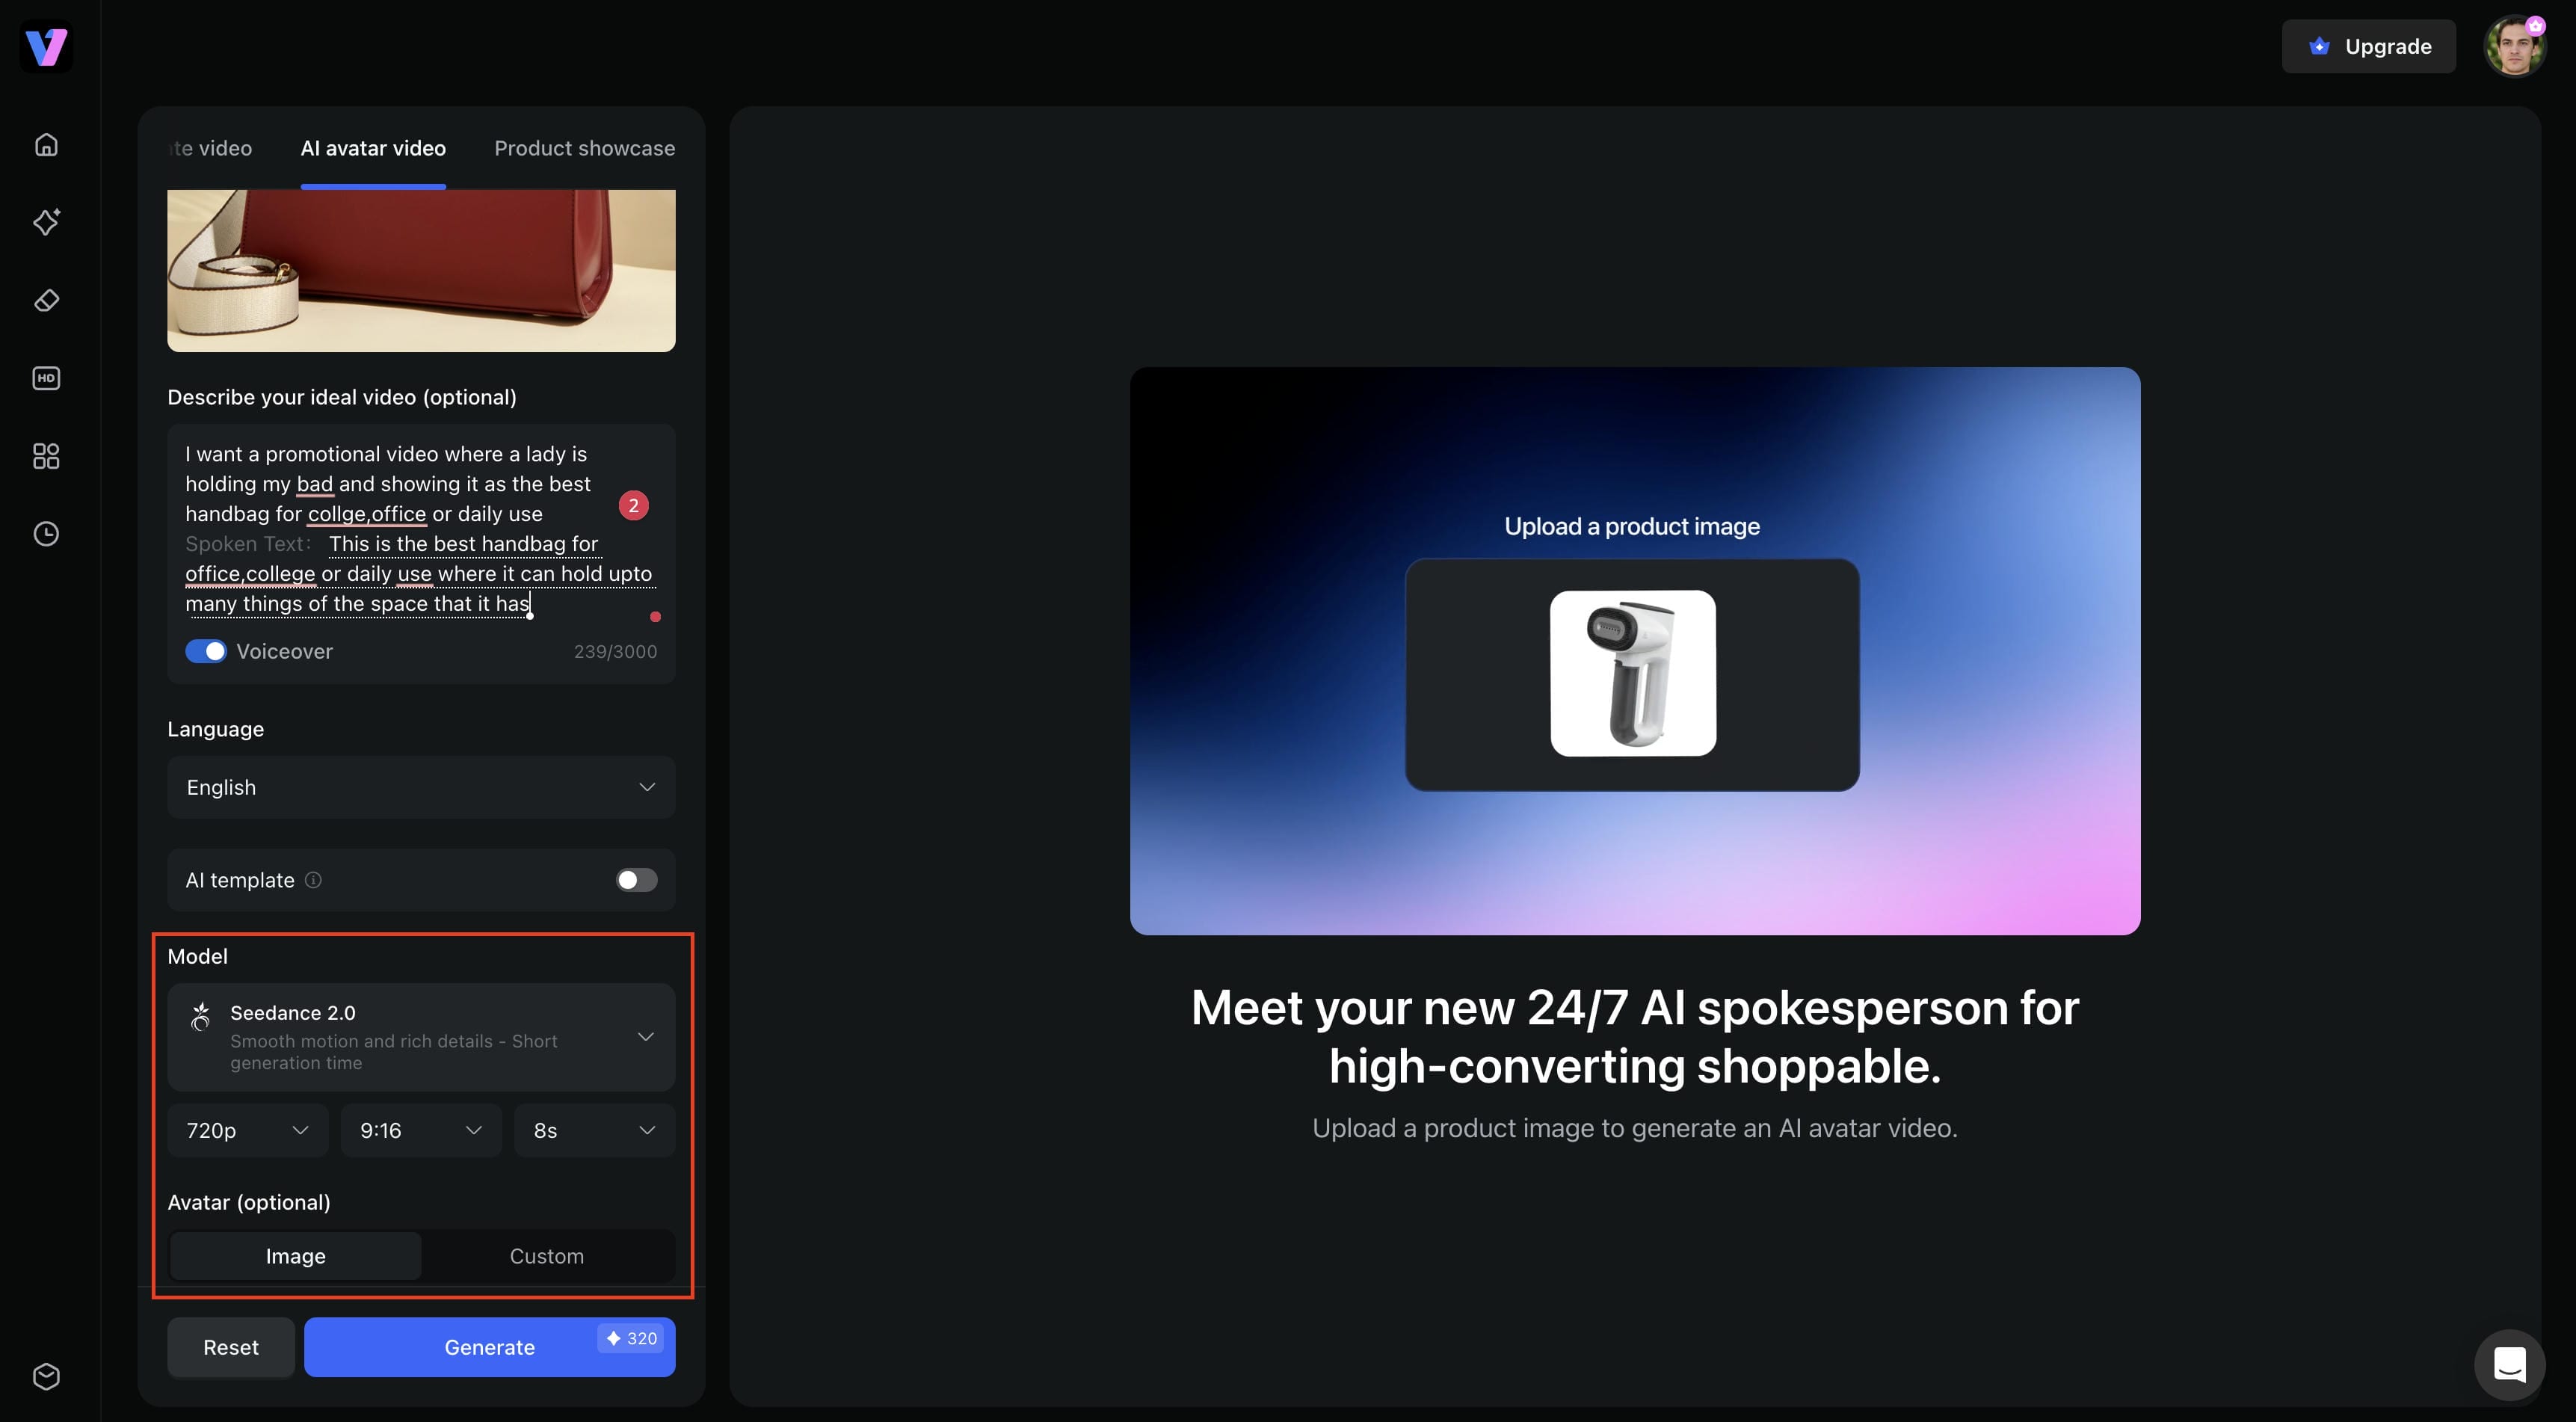Image resolution: width=2576 pixels, height=1422 pixels.
Task: Select the Custom avatar option
Action: [x=547, y=1256]
